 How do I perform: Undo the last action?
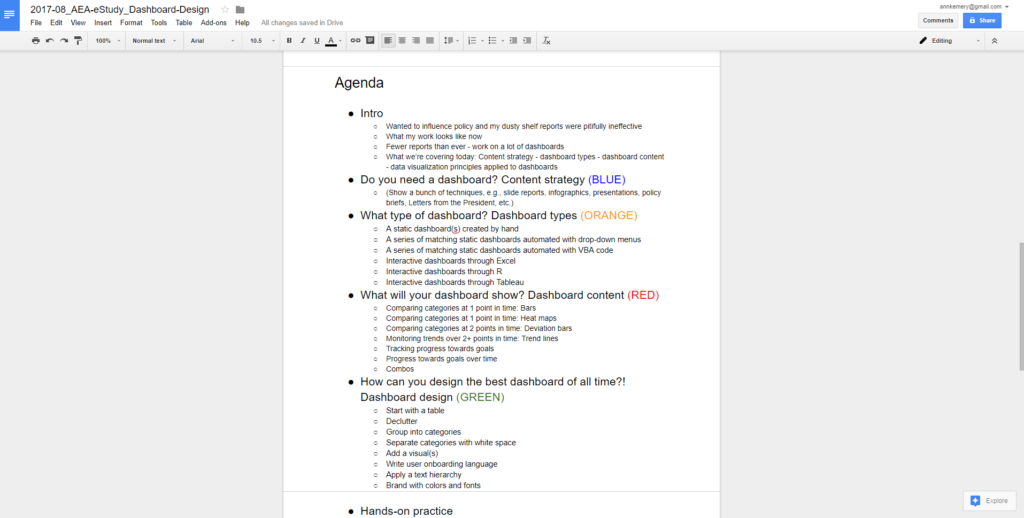[50, 41]
